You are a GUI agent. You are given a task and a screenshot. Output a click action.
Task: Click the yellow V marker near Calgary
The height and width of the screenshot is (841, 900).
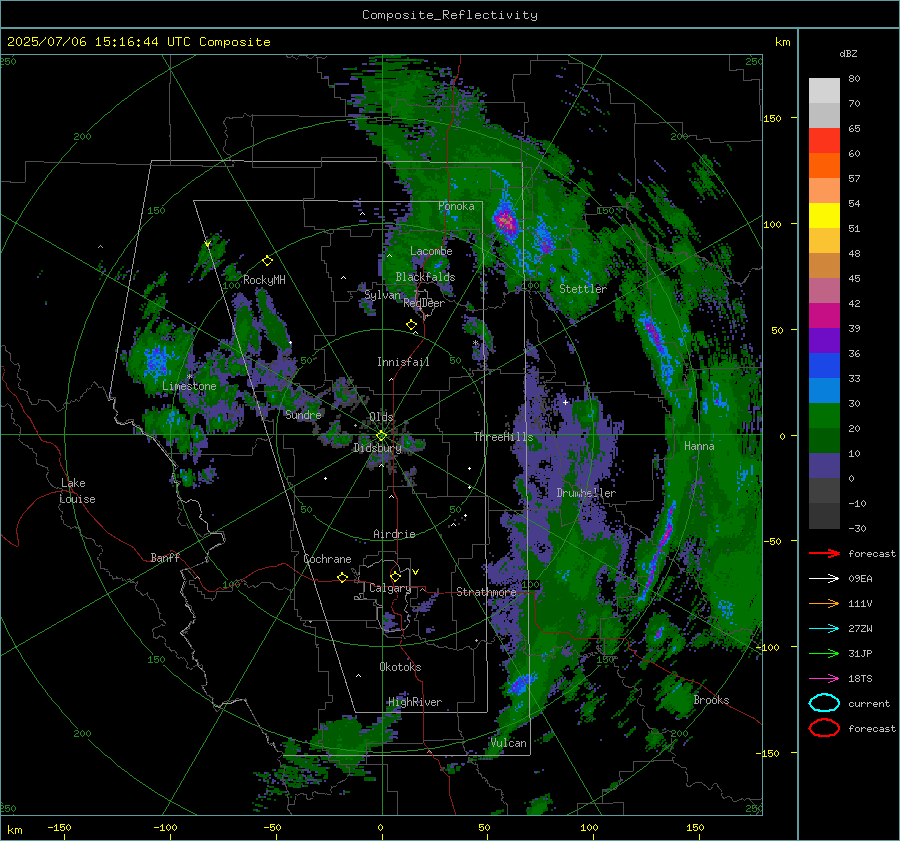point(416,572)
